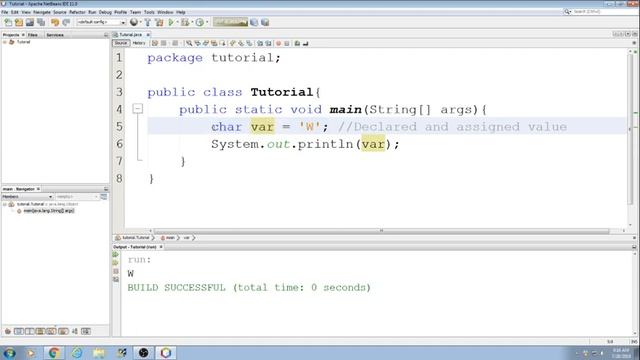Click the globe browser icon in toolbar
Screen dimensions: 640x360
[133, 22]
